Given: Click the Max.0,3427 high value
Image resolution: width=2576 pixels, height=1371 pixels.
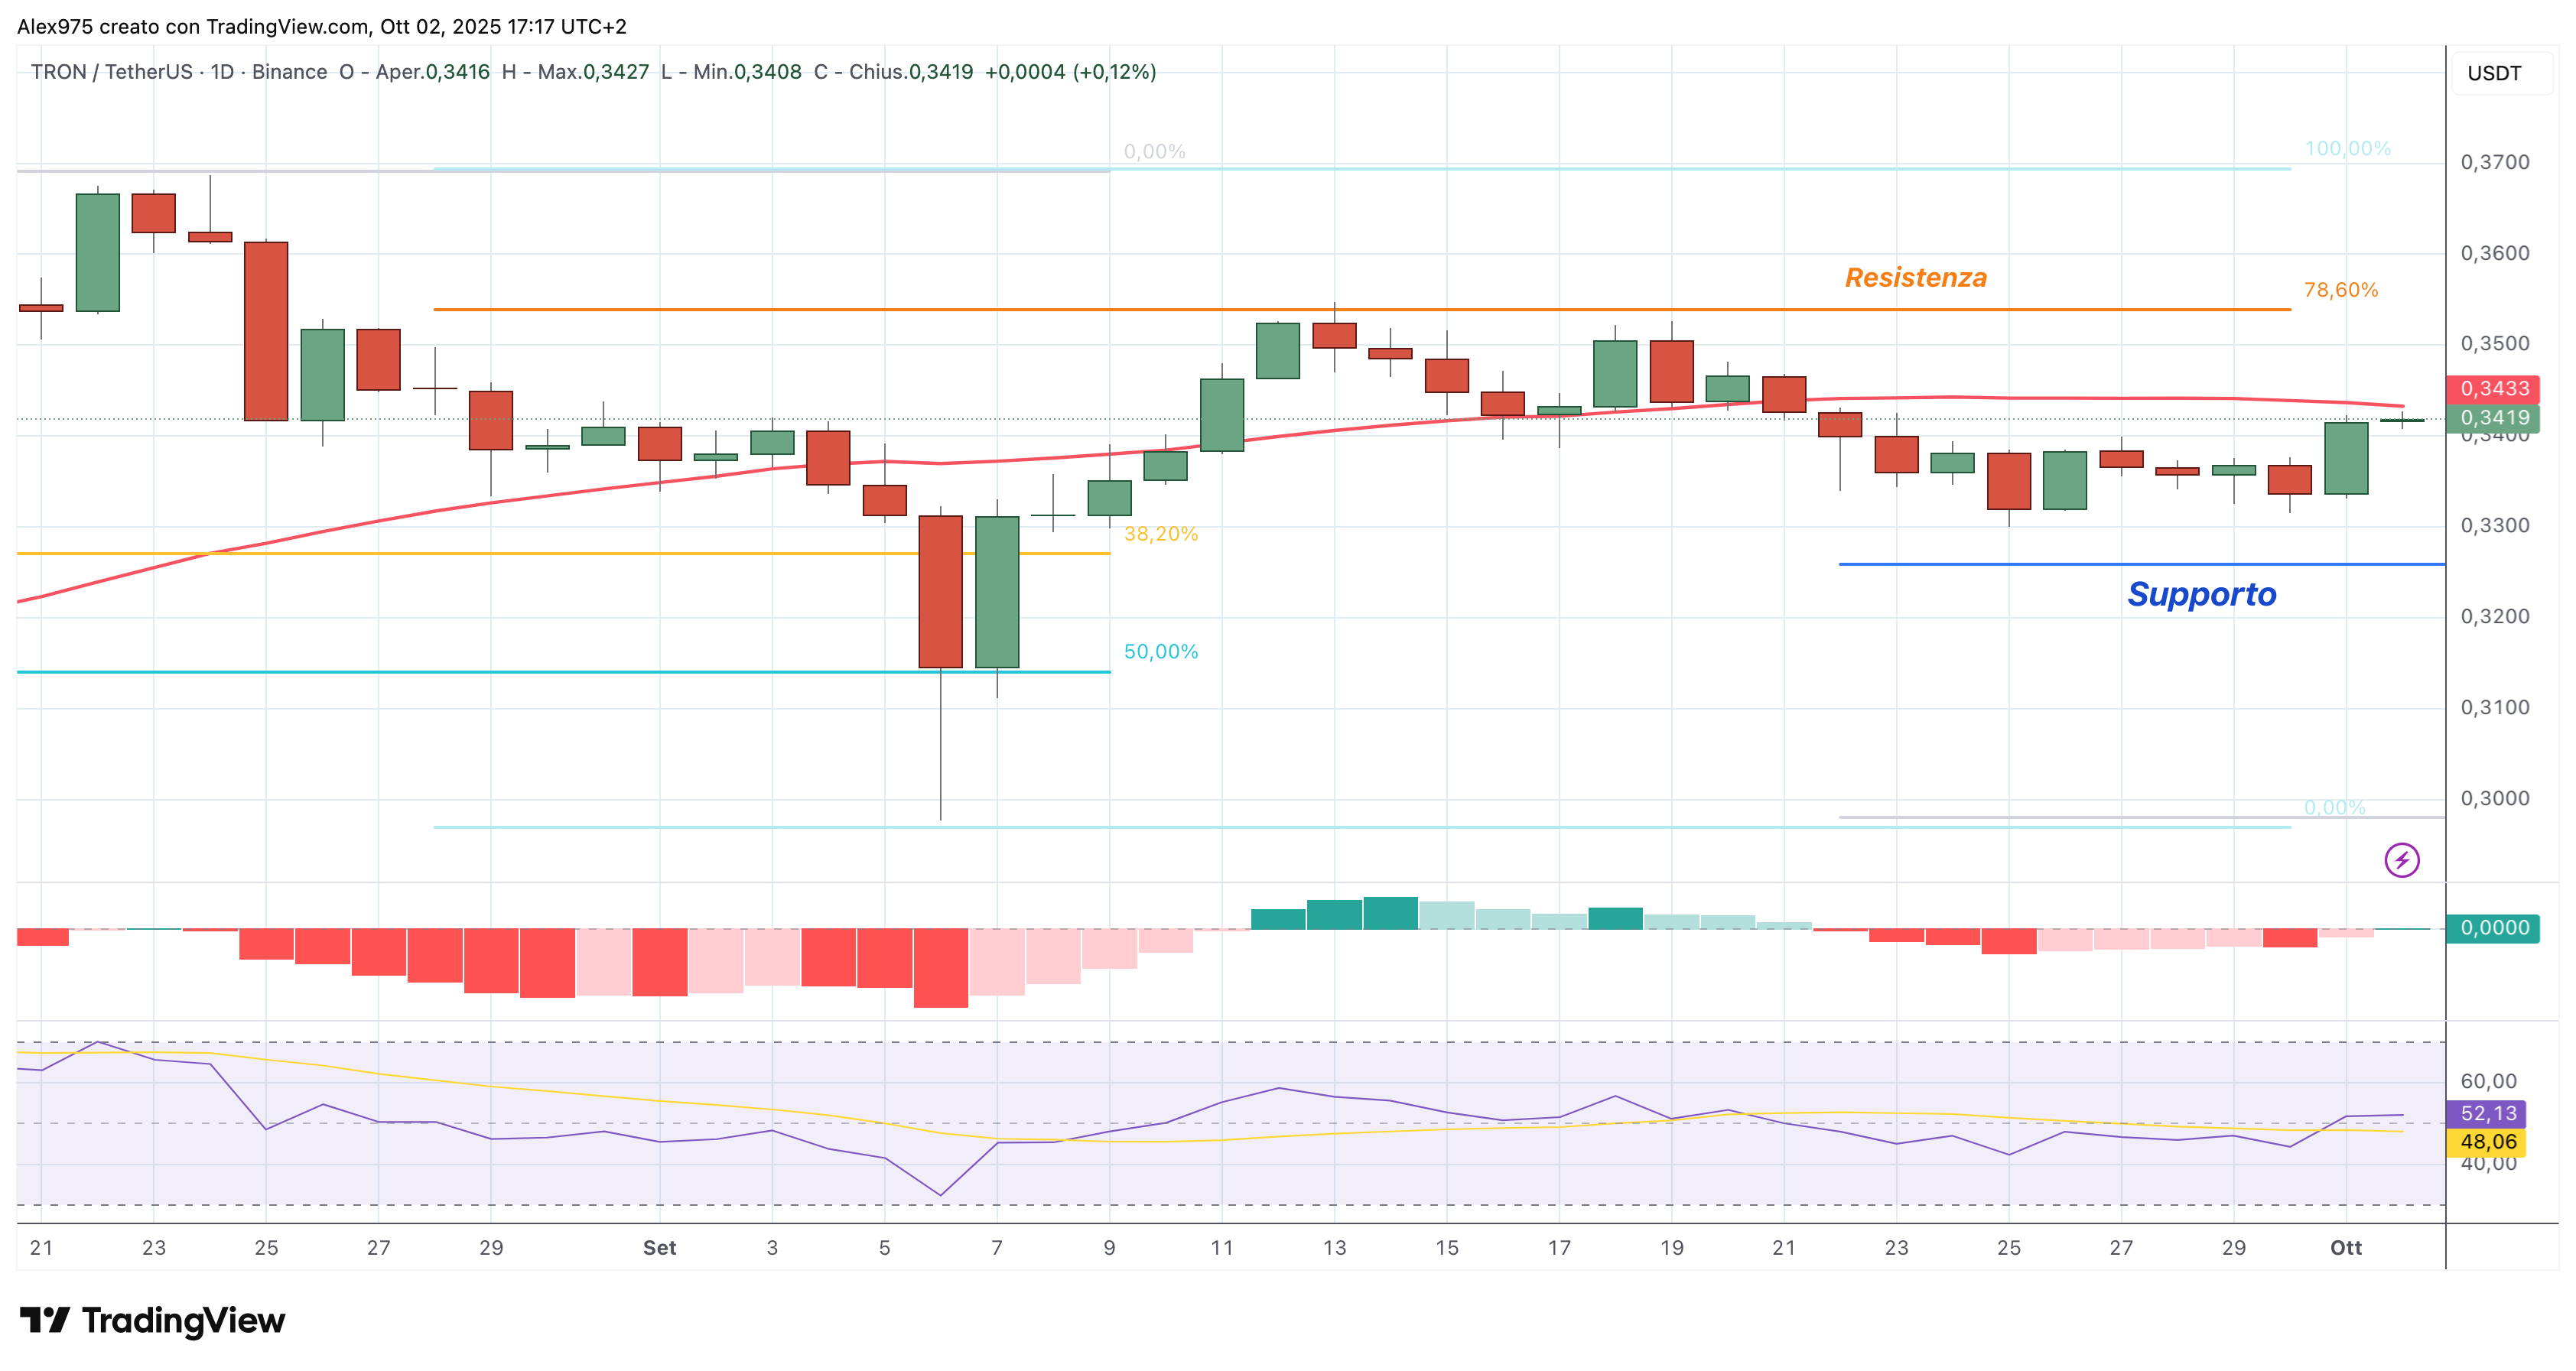Looking at the screenshot, I should pos(593,72).
